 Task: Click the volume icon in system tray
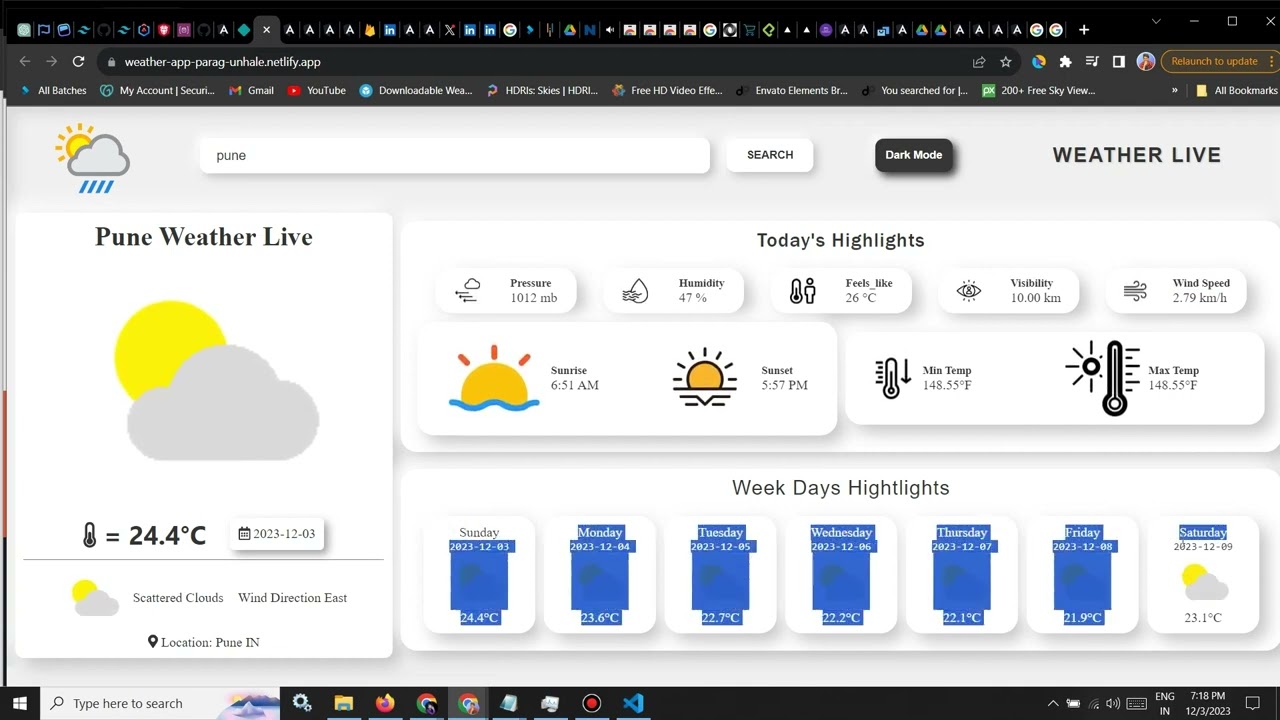(x=1112, y=703)
